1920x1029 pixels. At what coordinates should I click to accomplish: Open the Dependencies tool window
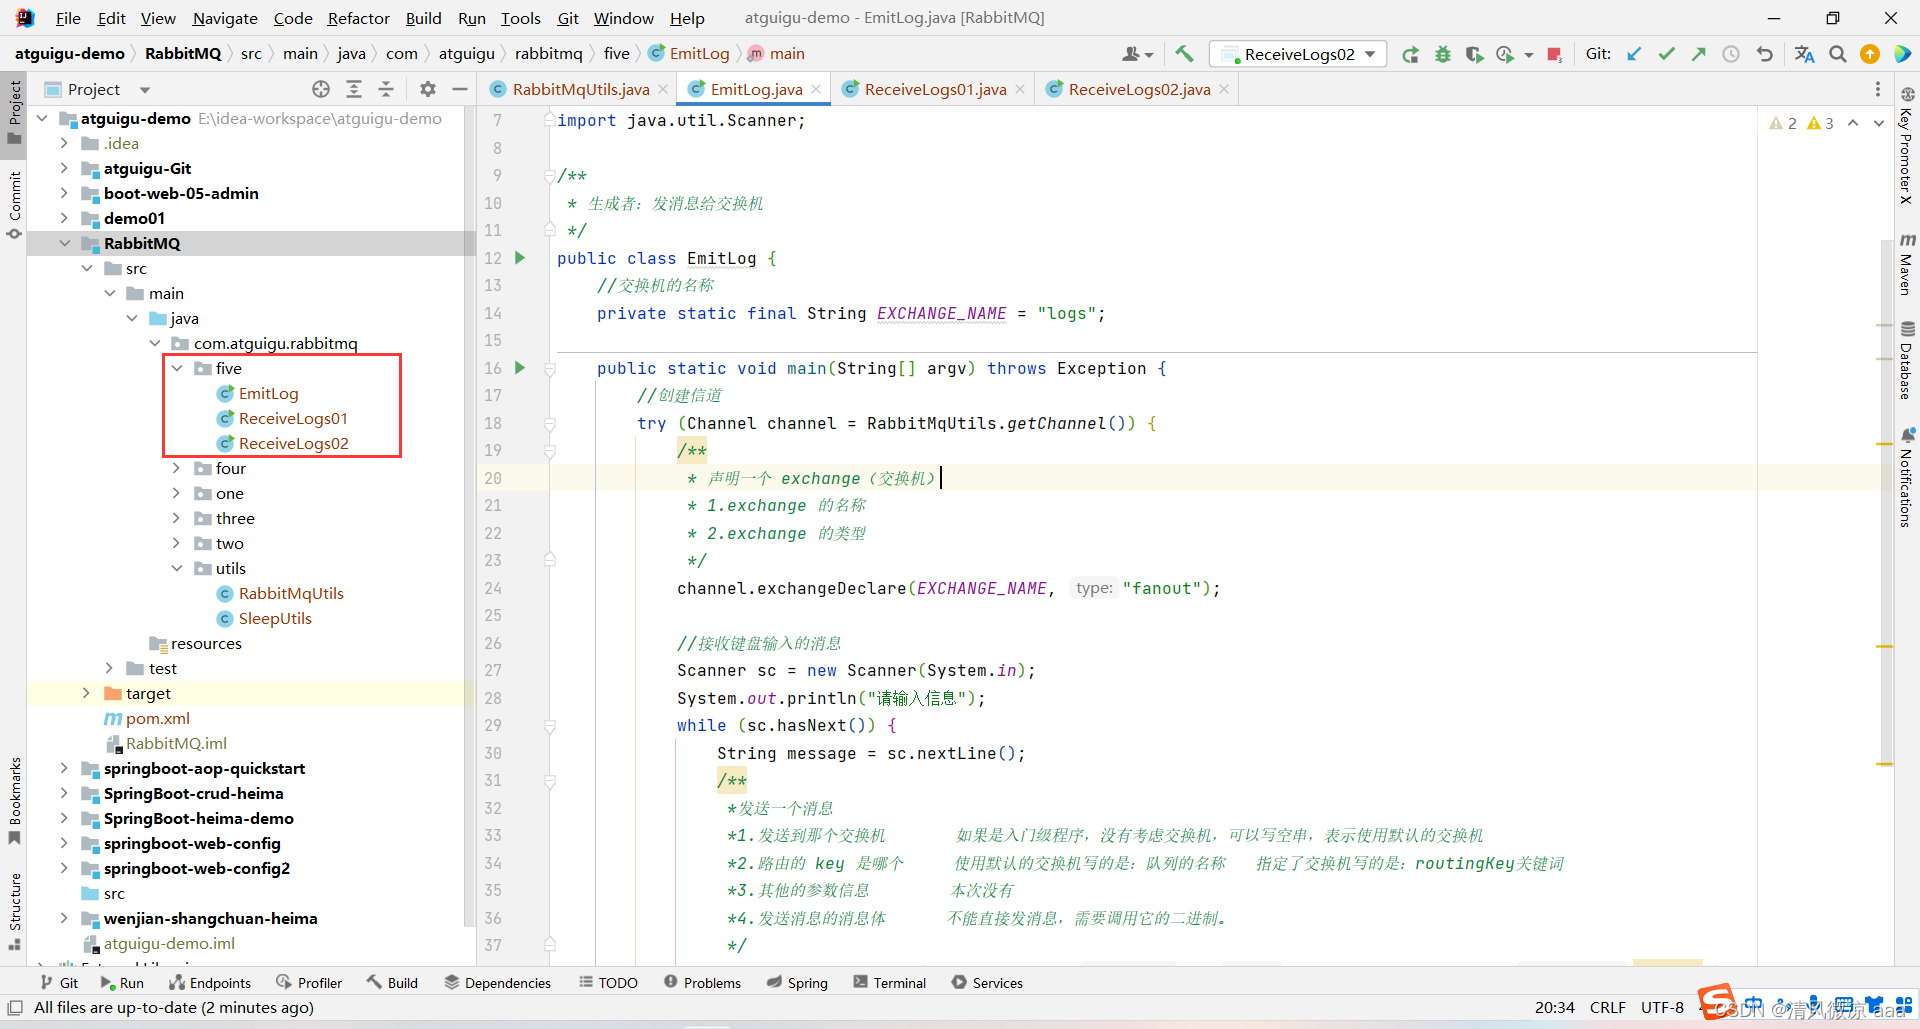coord(497,983)
